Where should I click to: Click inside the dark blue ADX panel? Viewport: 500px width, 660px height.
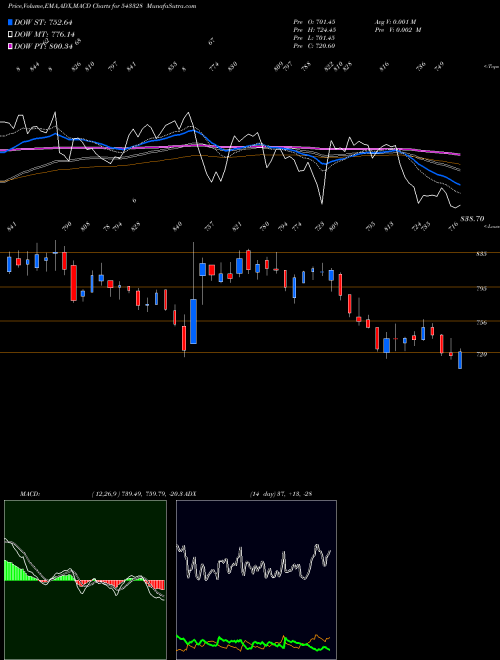[x=256, y=580]
